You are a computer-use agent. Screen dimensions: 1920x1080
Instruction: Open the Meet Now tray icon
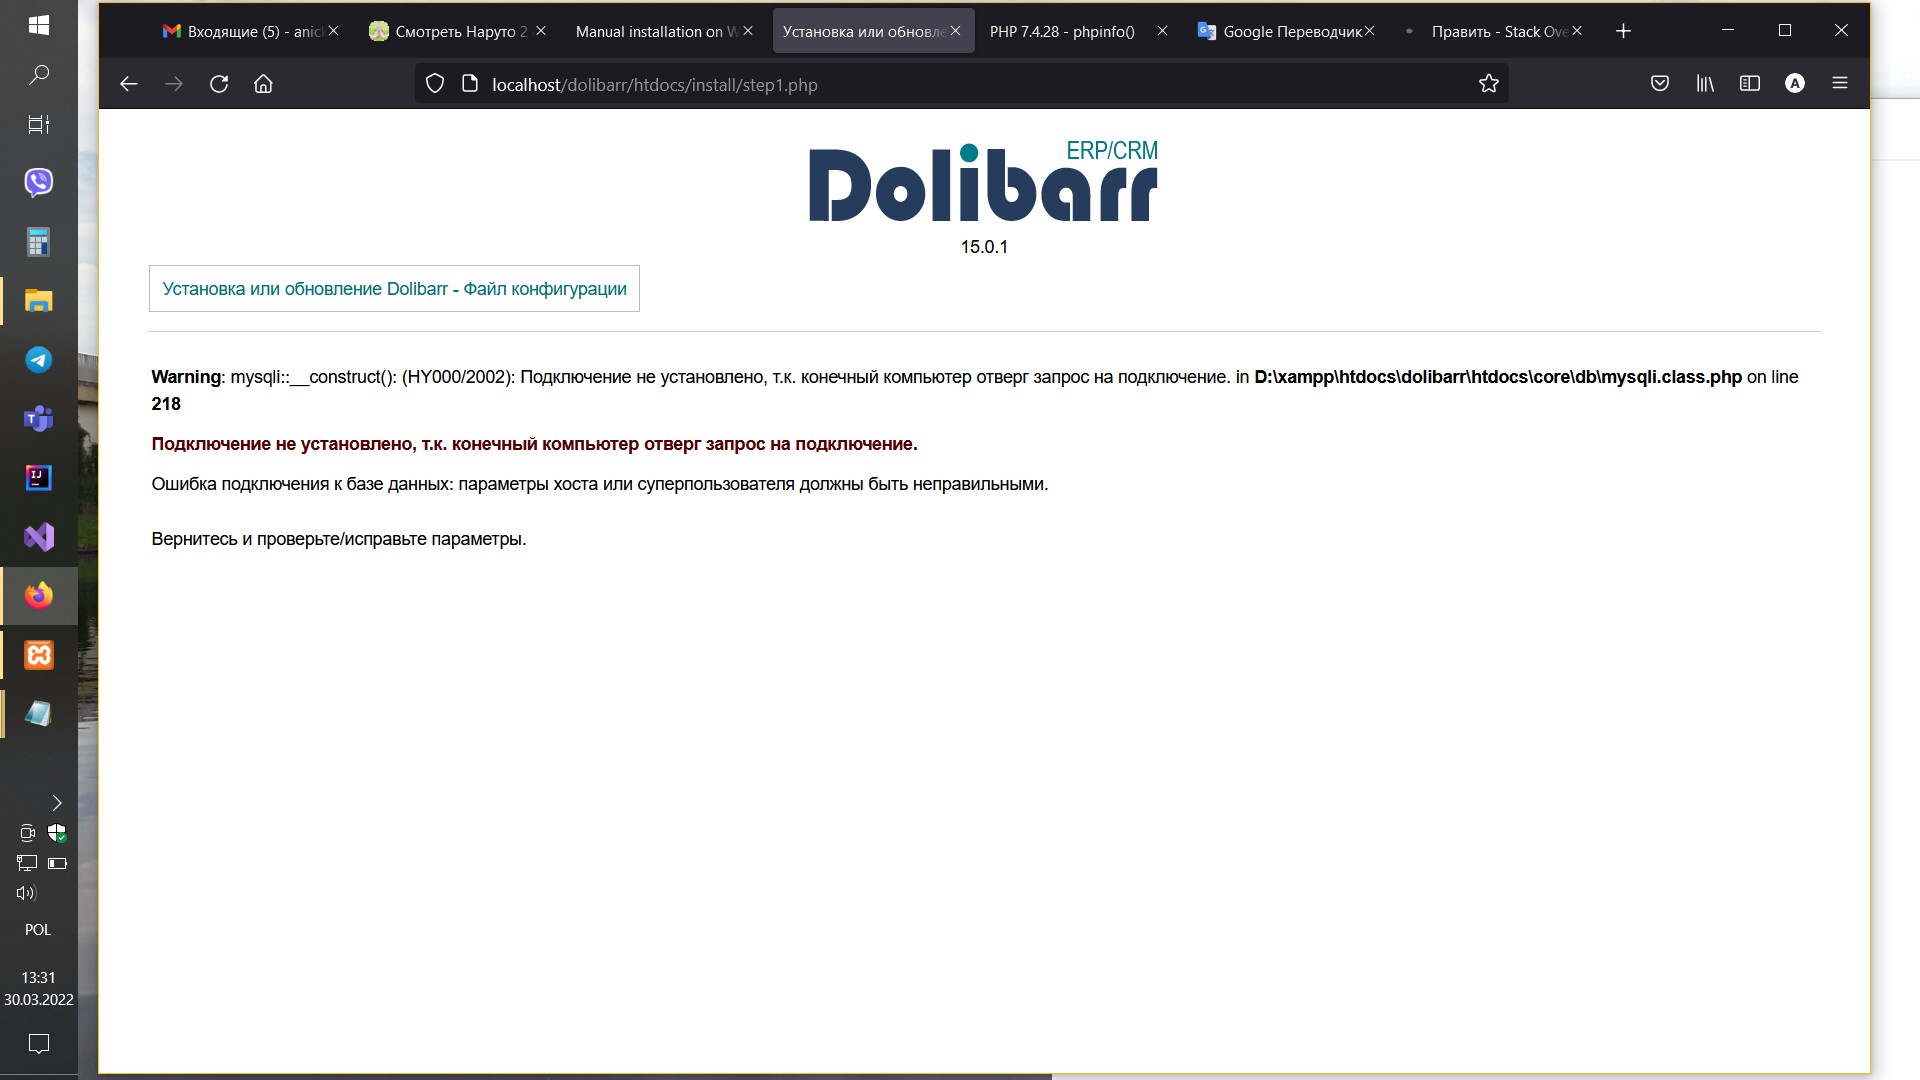[x=27, y=833]
